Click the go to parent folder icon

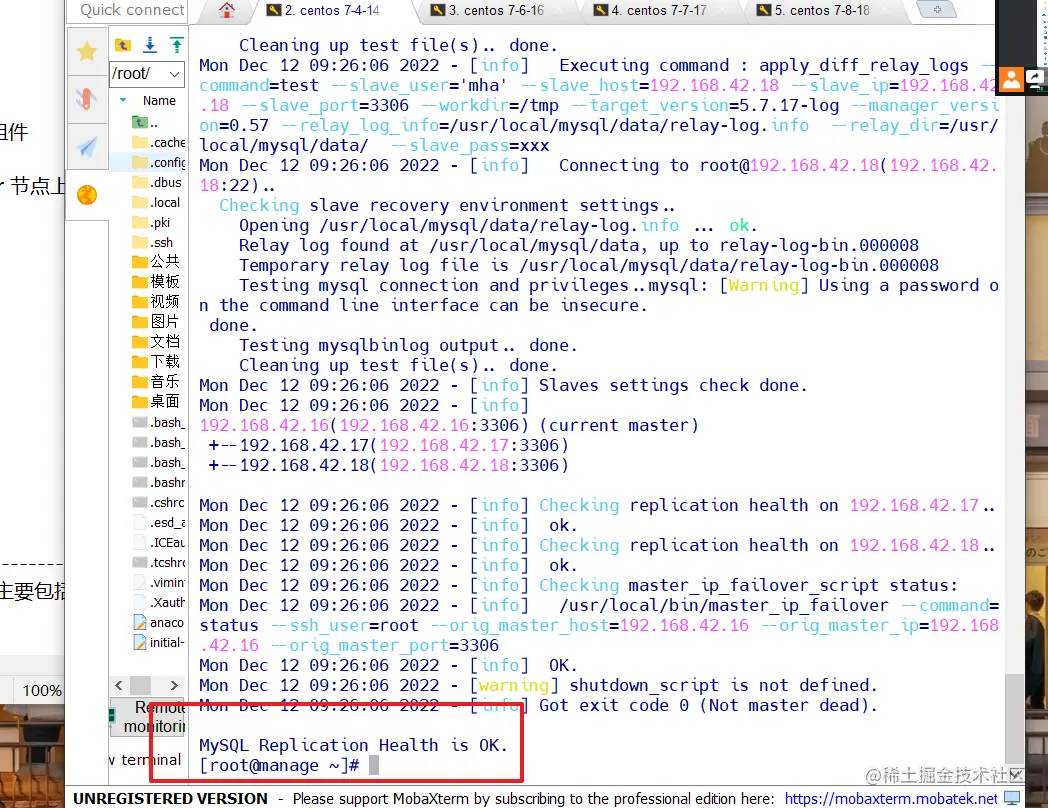point(123,45)
